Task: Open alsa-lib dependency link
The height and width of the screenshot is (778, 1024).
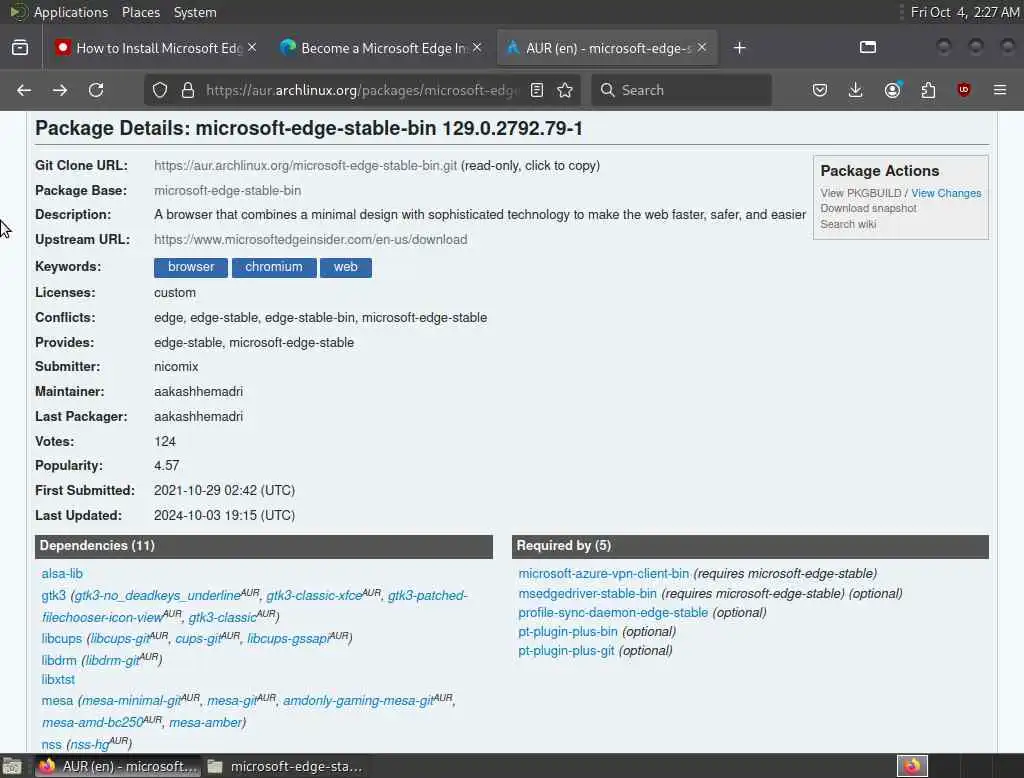Action: pos(62,574)
